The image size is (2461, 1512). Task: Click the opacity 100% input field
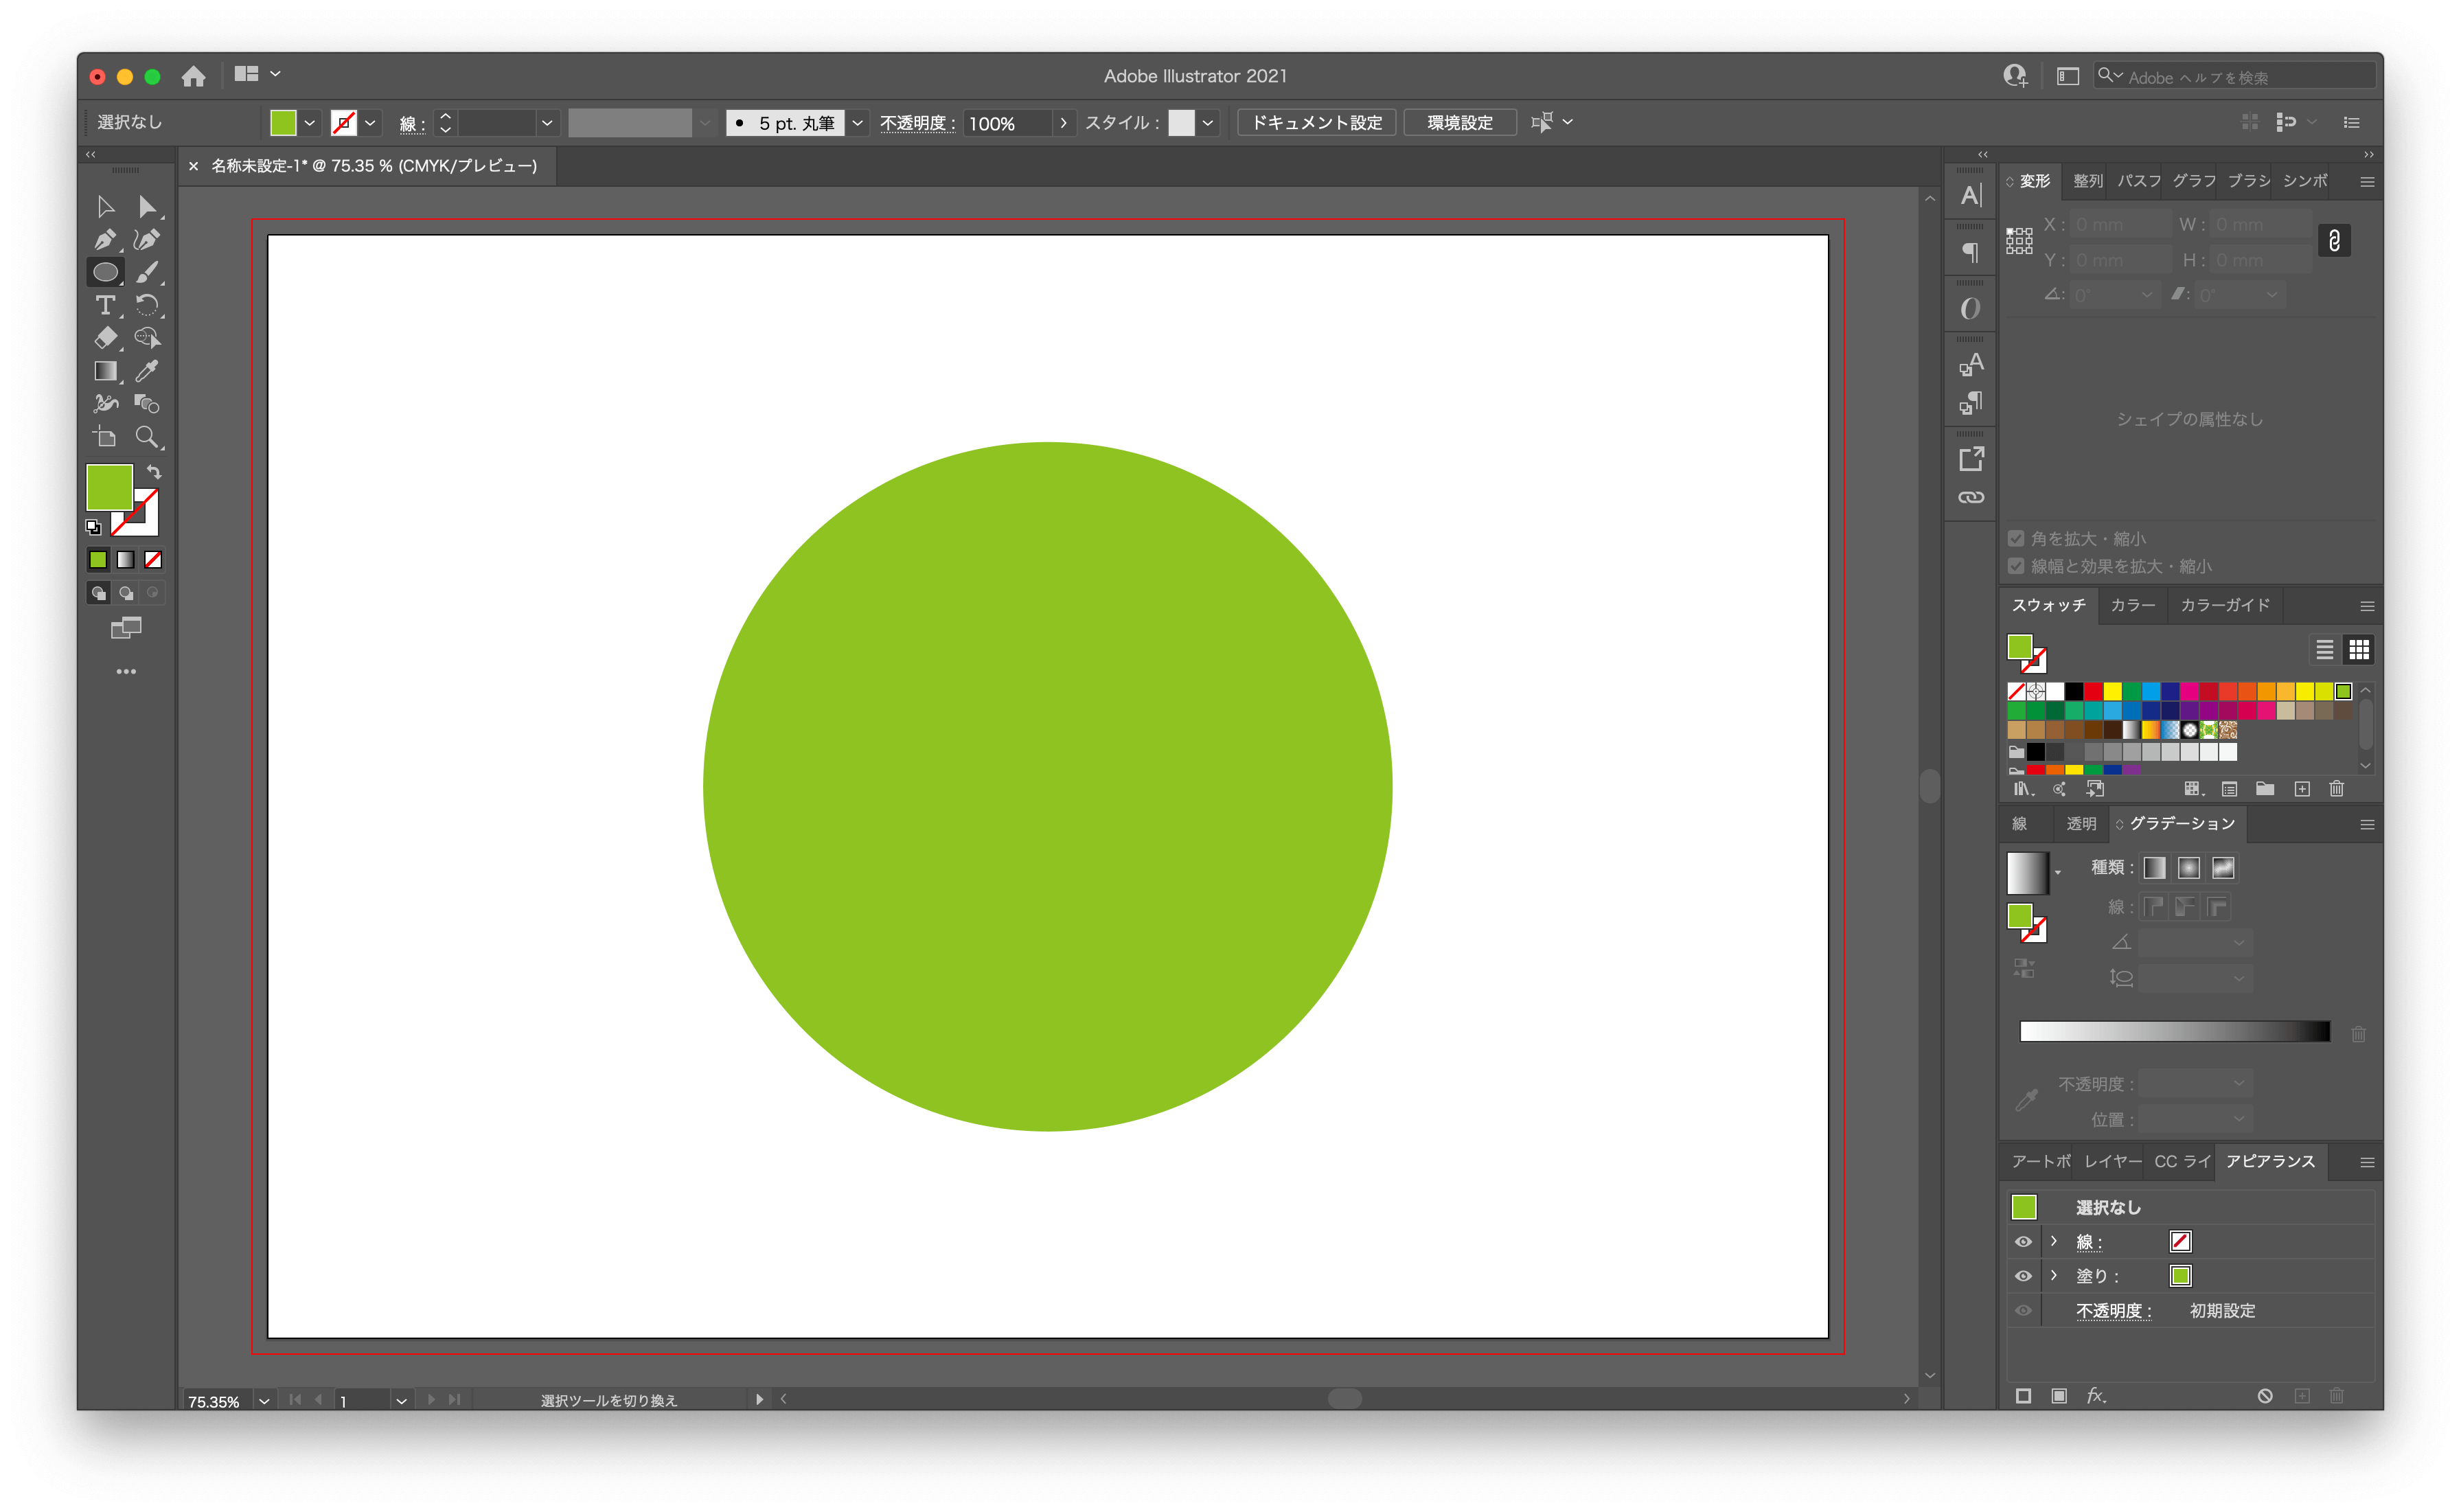(1007, 123)
